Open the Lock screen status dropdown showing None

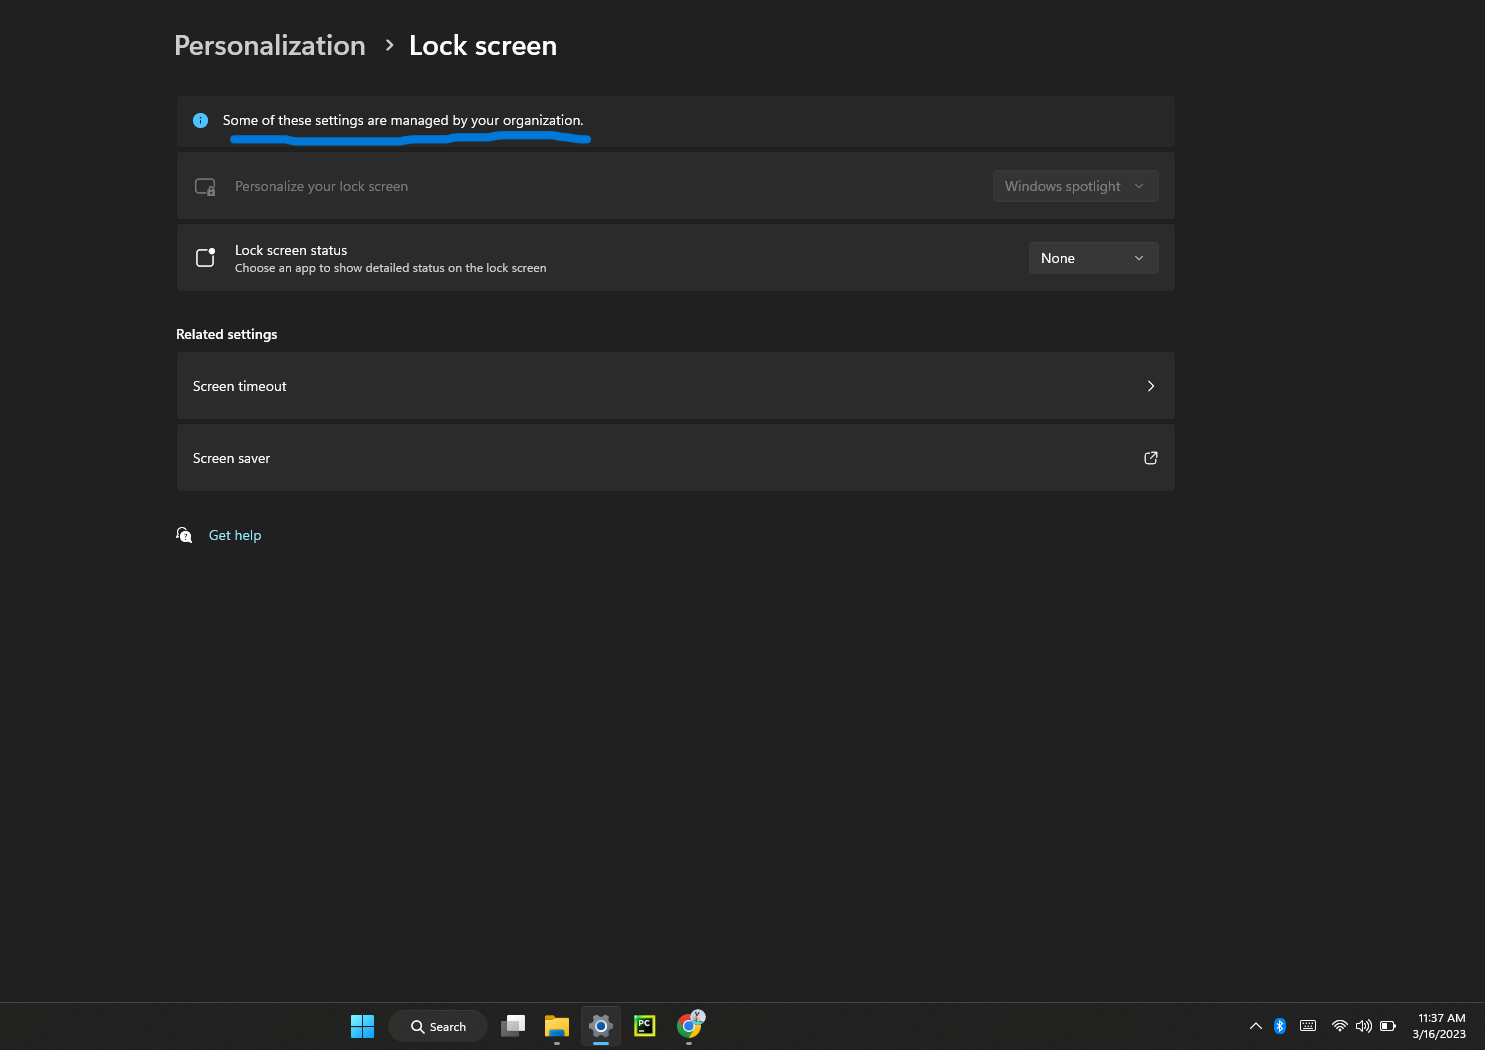point(1093,257)
